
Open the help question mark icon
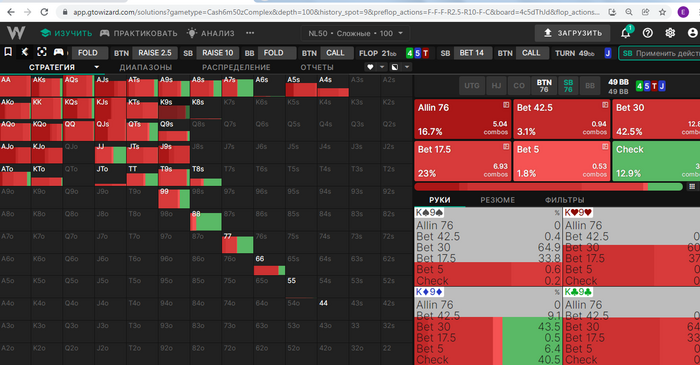[x=647, y=33]
